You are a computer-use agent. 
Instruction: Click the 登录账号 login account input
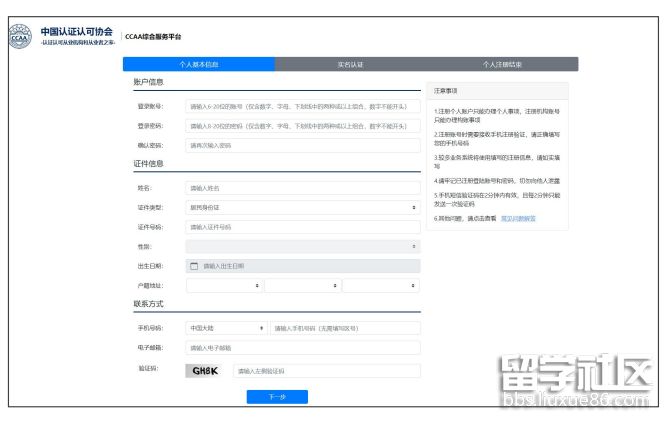click(x=302, y=106)
